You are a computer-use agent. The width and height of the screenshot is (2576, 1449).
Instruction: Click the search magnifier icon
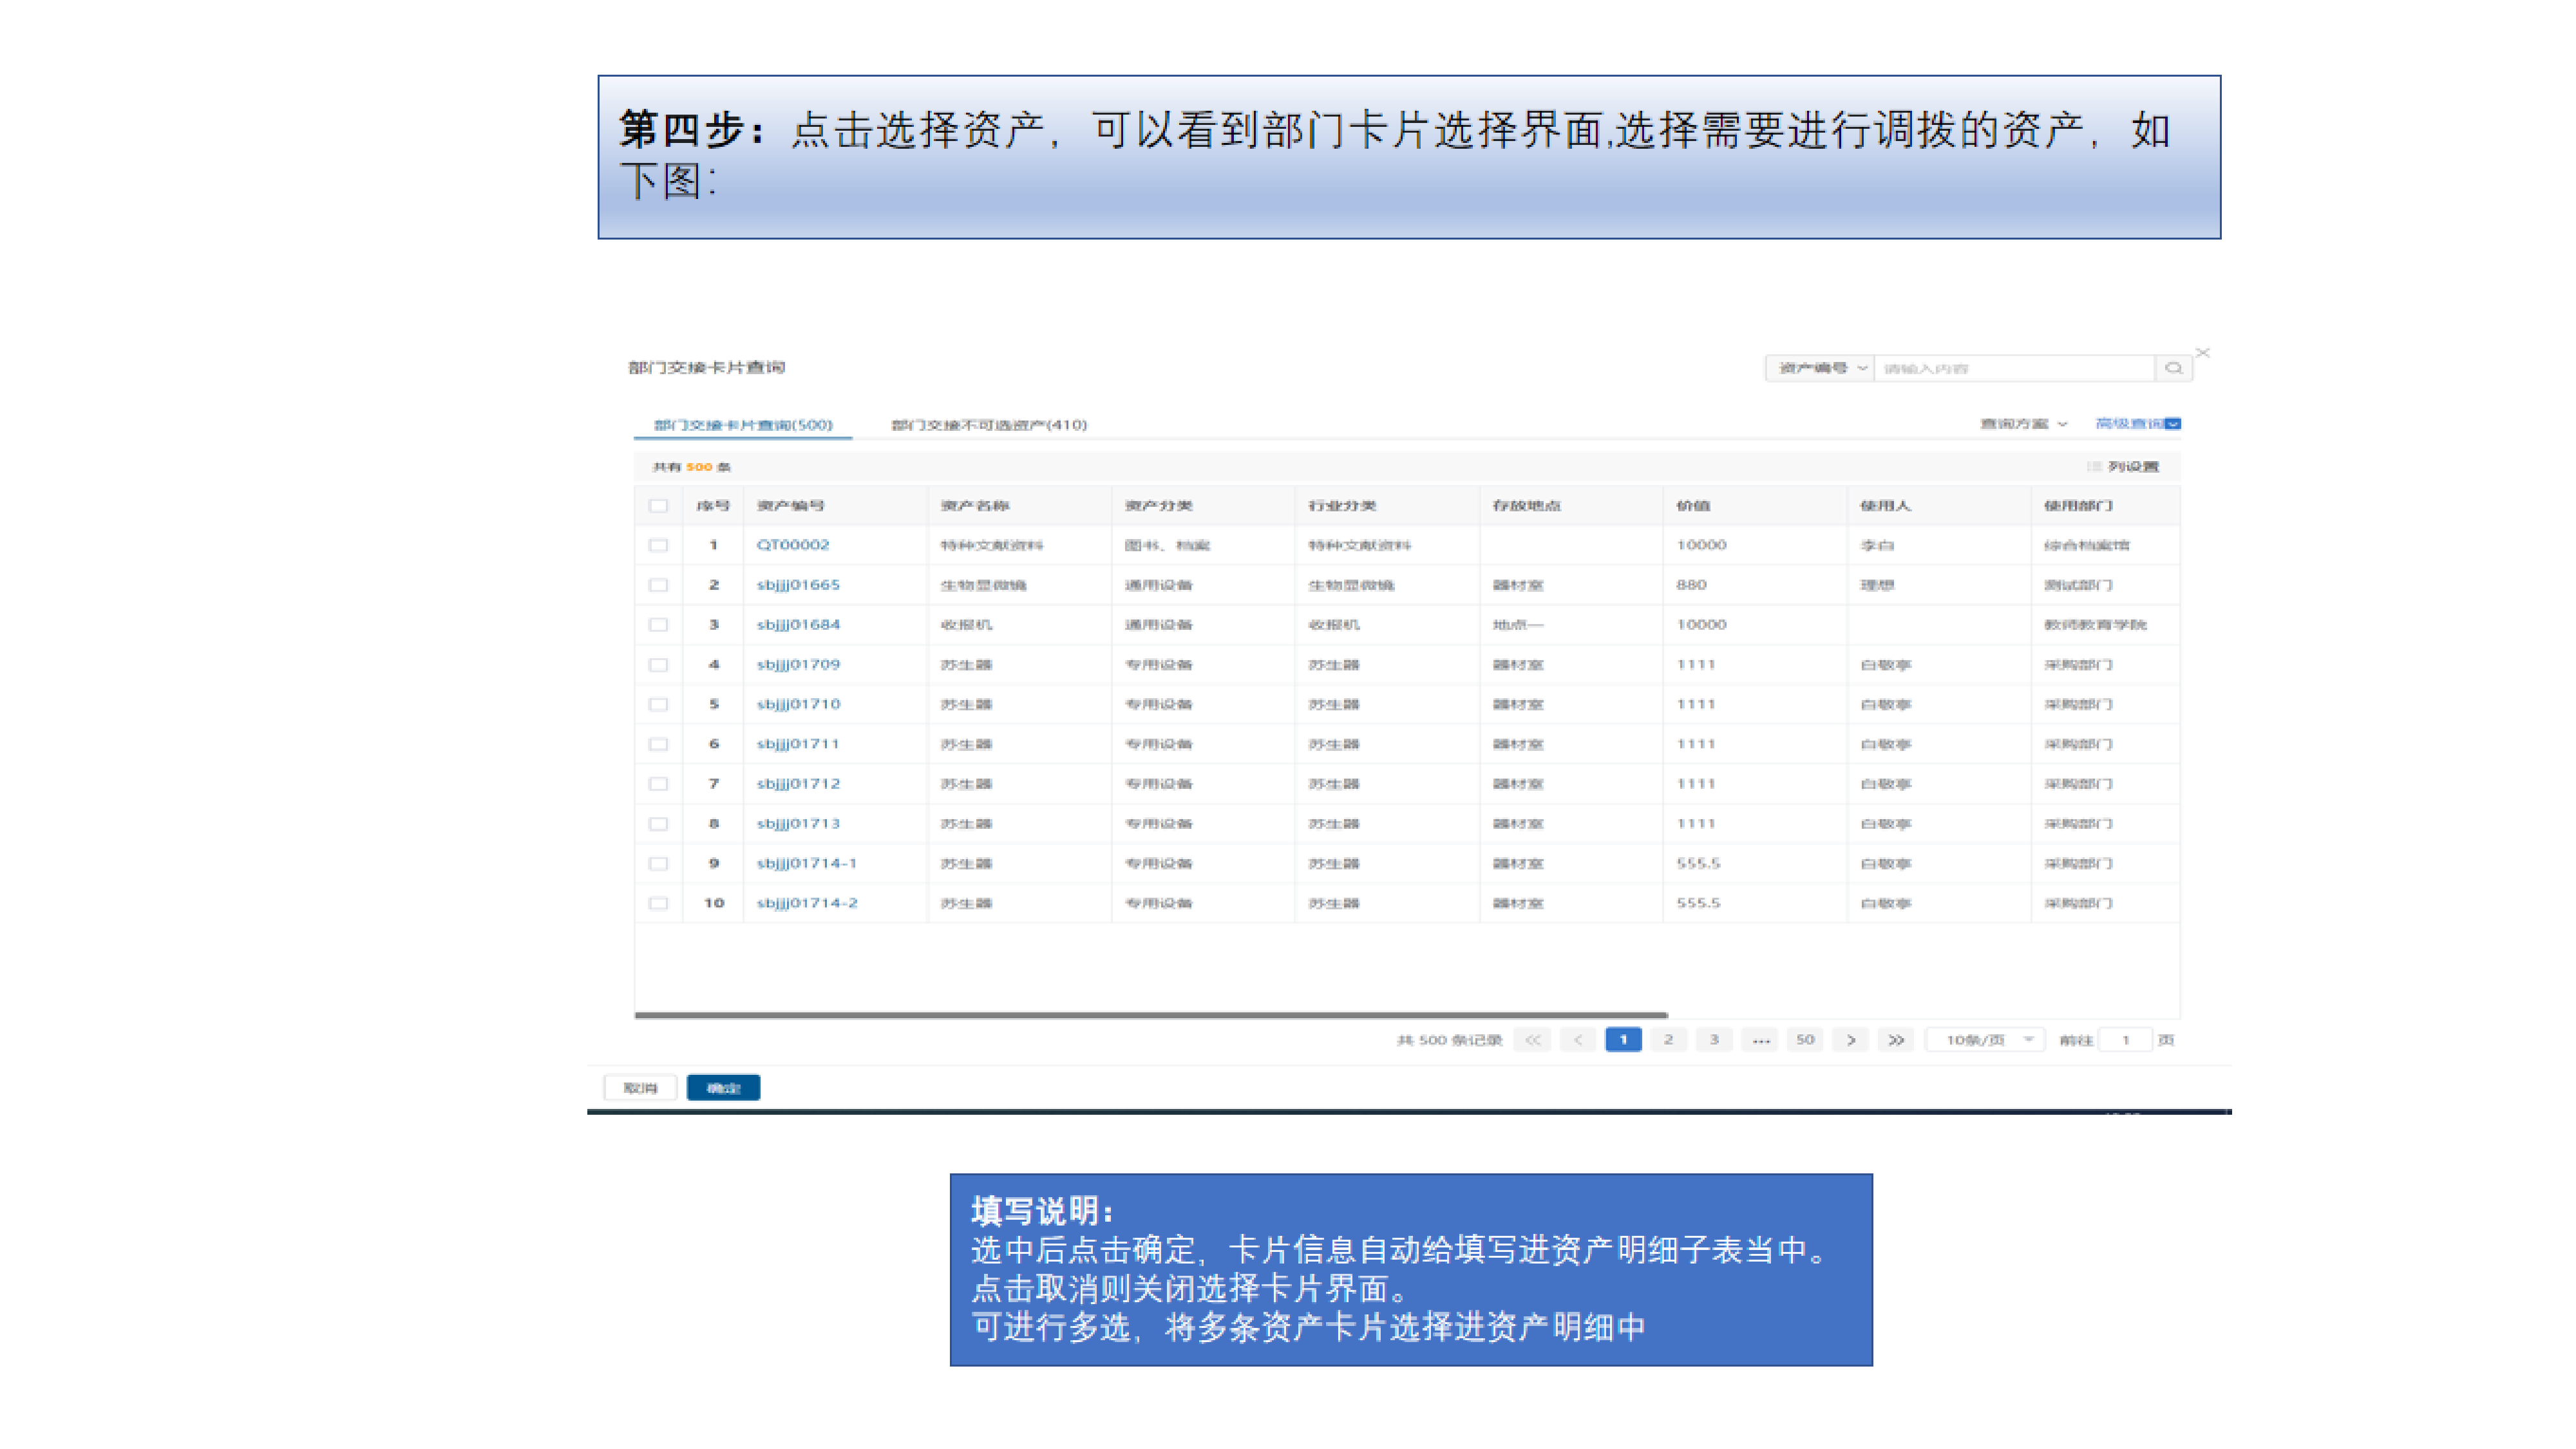(x=2173, y=368)
